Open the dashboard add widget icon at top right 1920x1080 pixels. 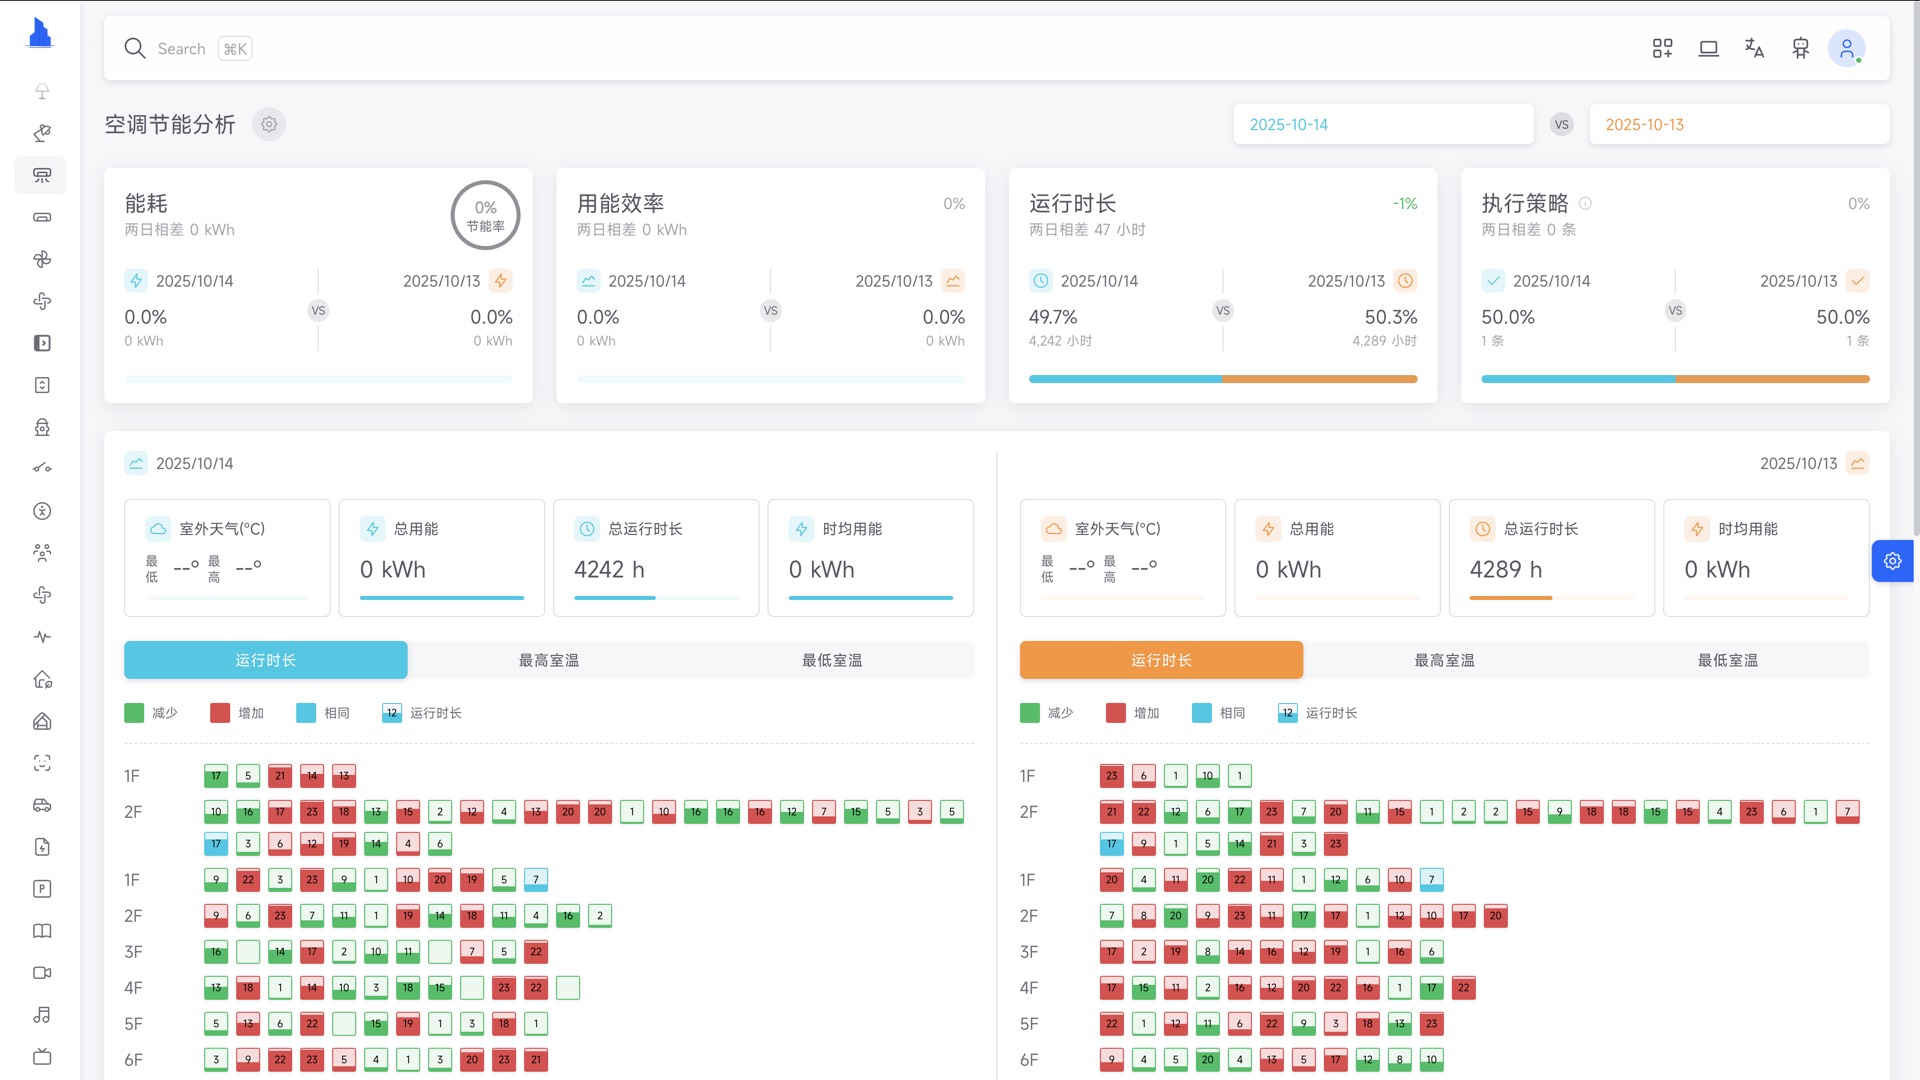[1663, 48]
